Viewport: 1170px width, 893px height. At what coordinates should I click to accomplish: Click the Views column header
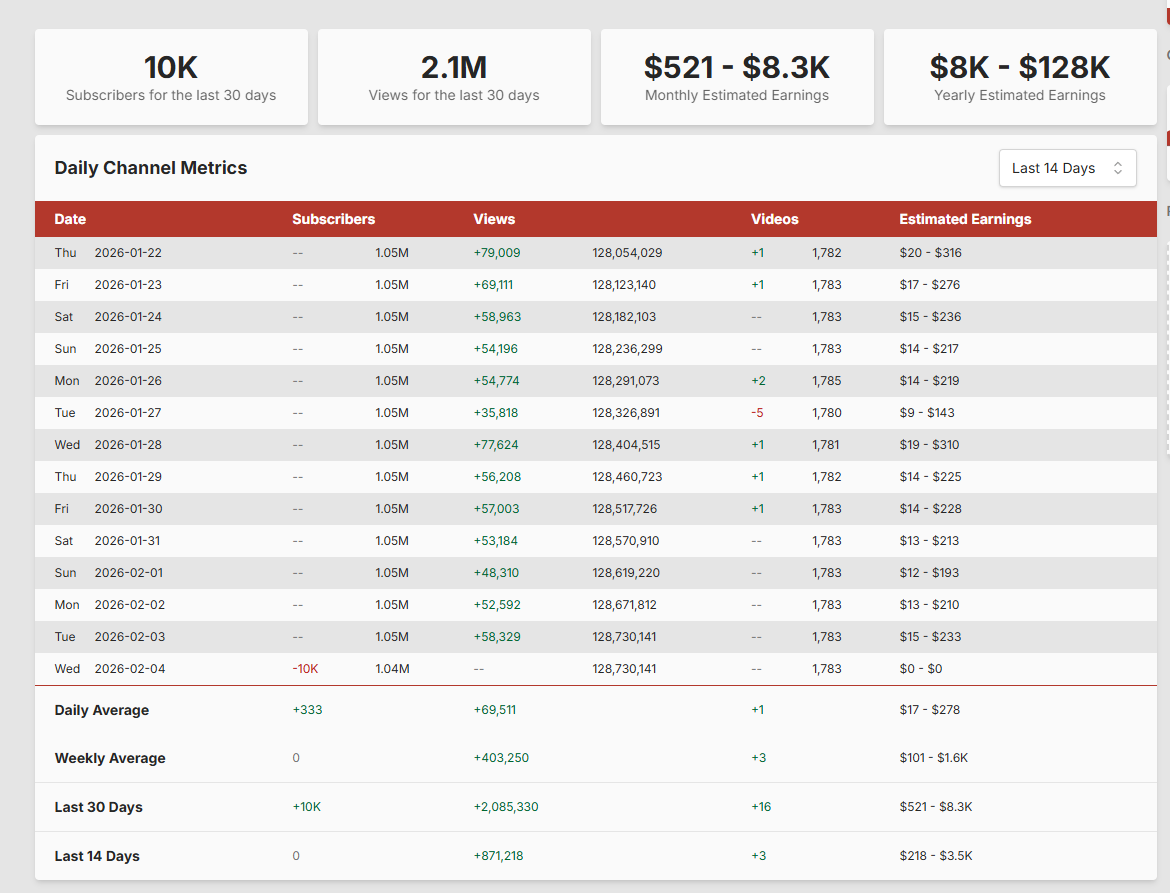pos(494,219)
